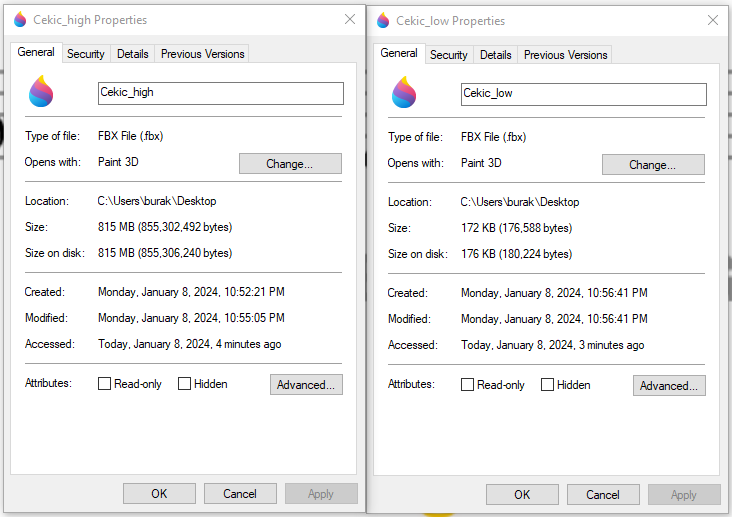
Task: Click the Cekic_high file name field
Action: point(221,93)
